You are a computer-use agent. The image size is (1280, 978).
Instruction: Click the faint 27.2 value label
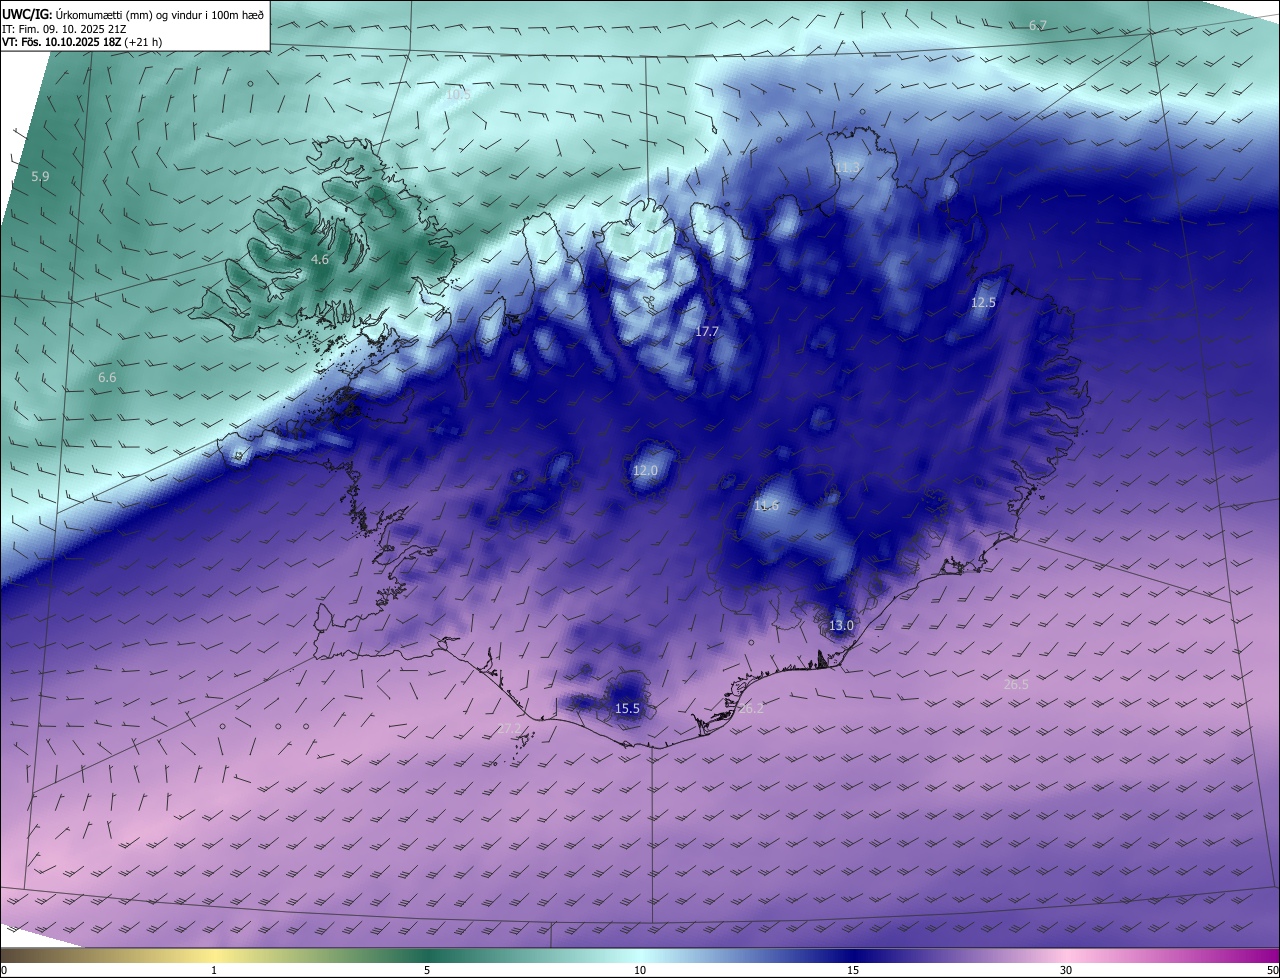point(510,728)
